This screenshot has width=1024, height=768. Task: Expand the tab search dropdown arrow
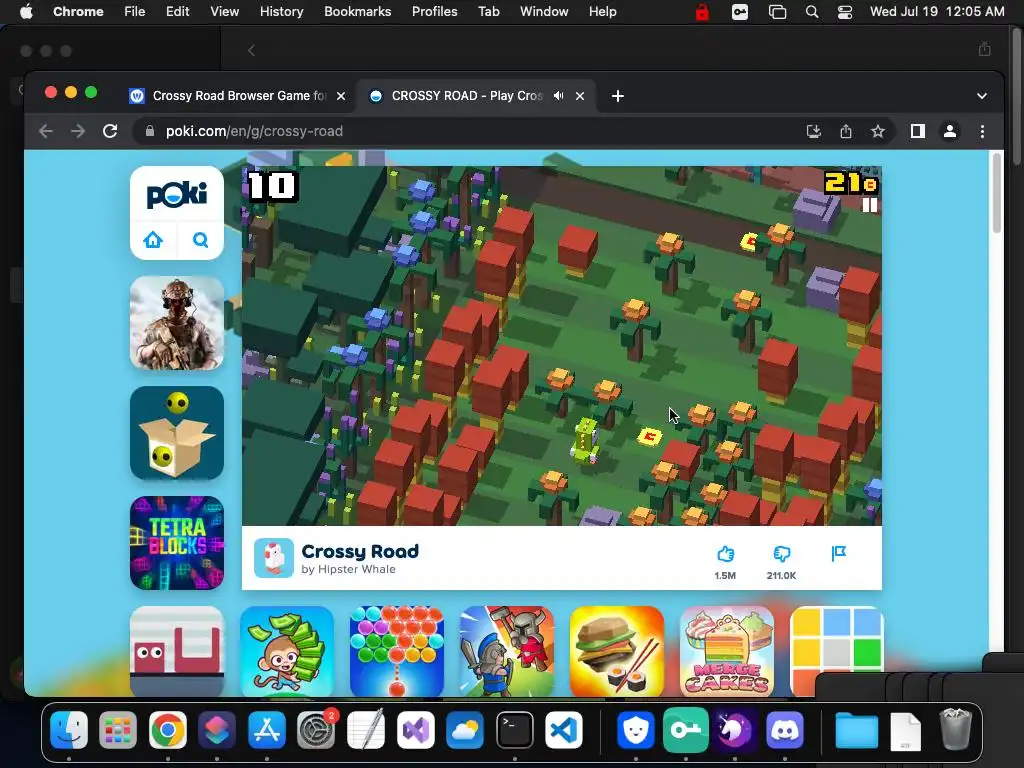(x=982, y=96)
